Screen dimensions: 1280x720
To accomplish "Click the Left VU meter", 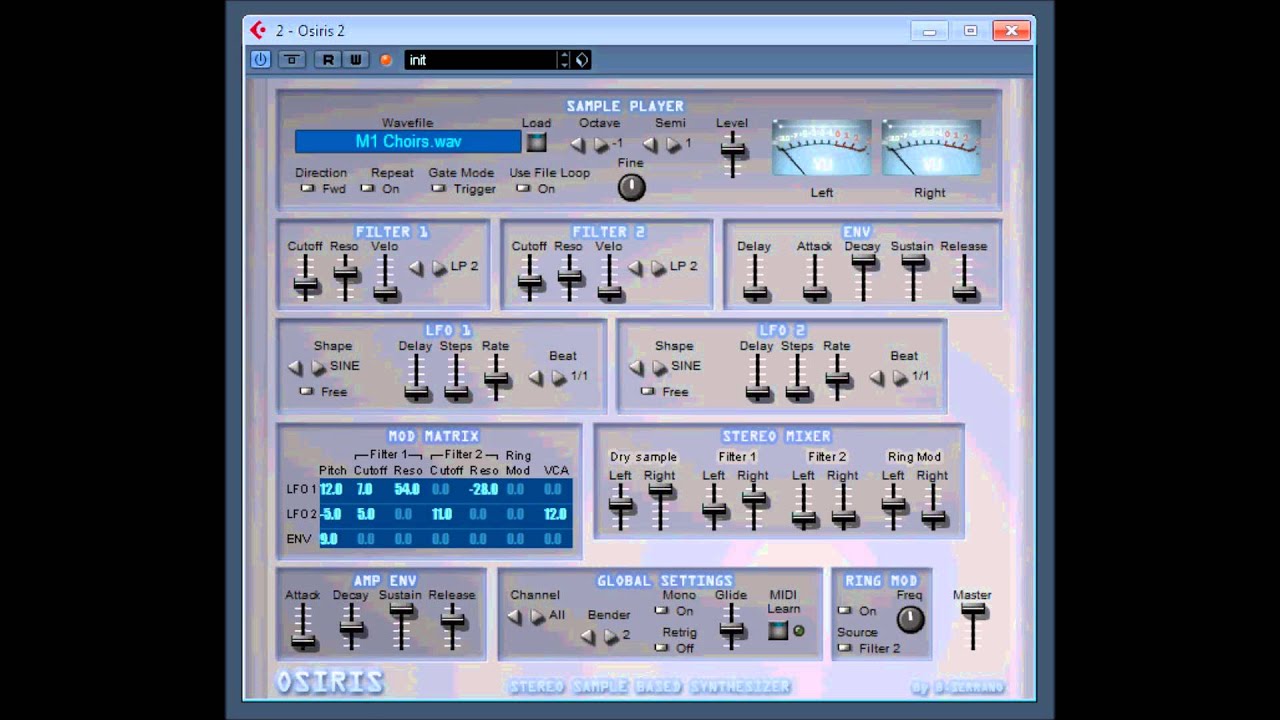I will pyautogui.click(x=822, y=148).
